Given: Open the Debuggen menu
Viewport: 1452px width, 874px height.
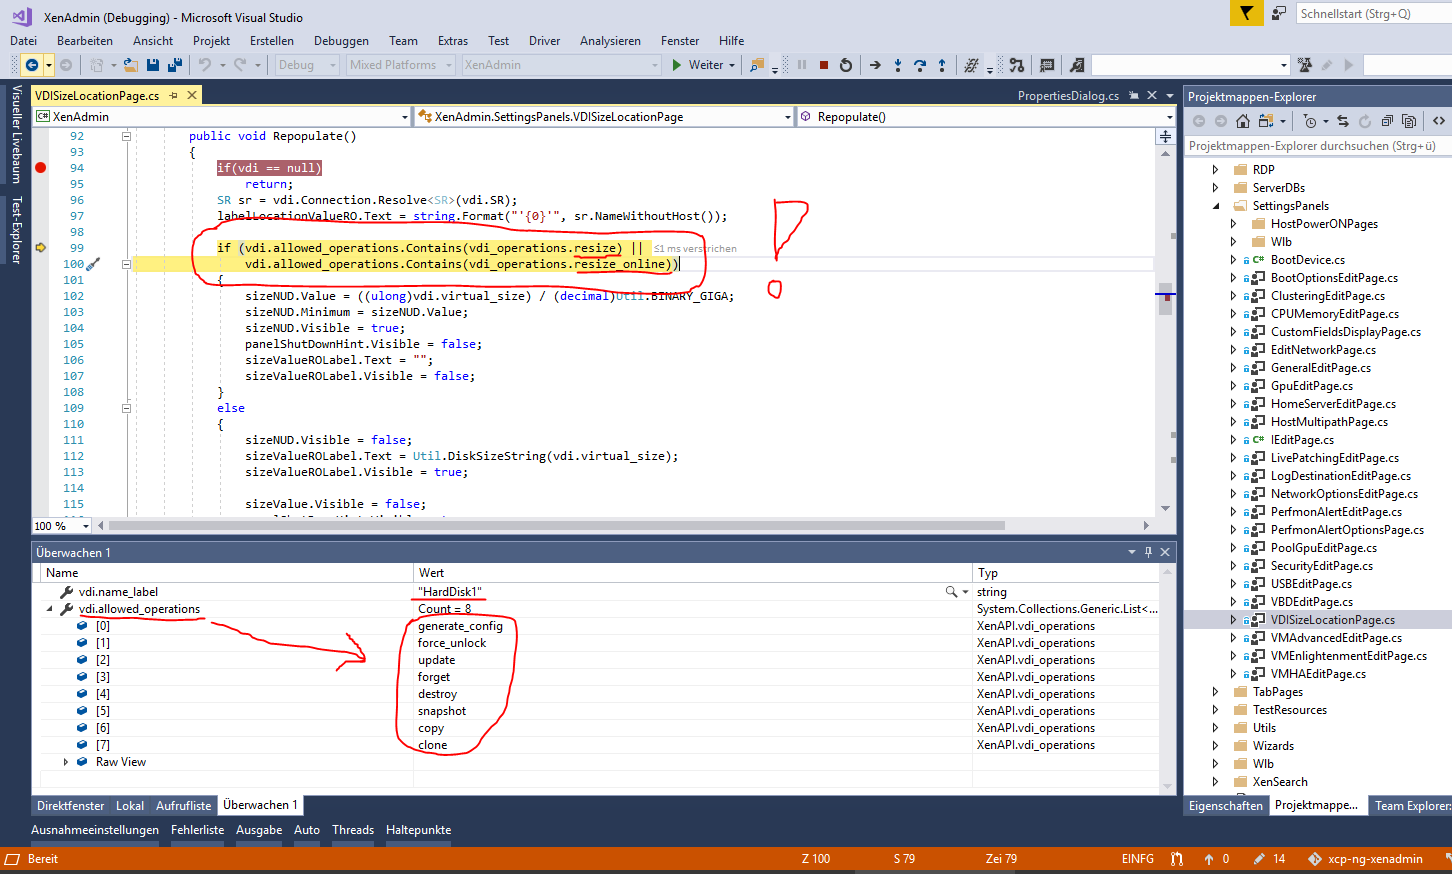Looking at the screenshot, I should (341, 41).
